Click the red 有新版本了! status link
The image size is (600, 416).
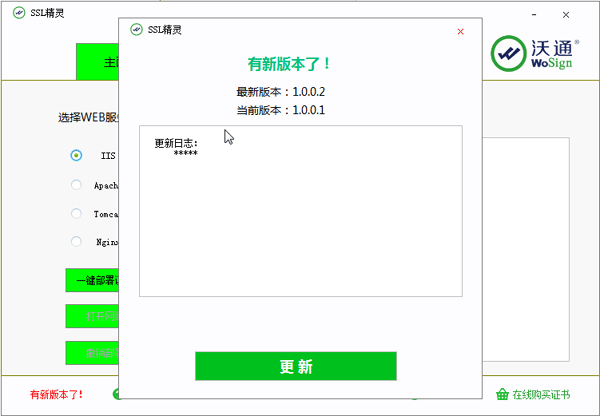(57, 394)
